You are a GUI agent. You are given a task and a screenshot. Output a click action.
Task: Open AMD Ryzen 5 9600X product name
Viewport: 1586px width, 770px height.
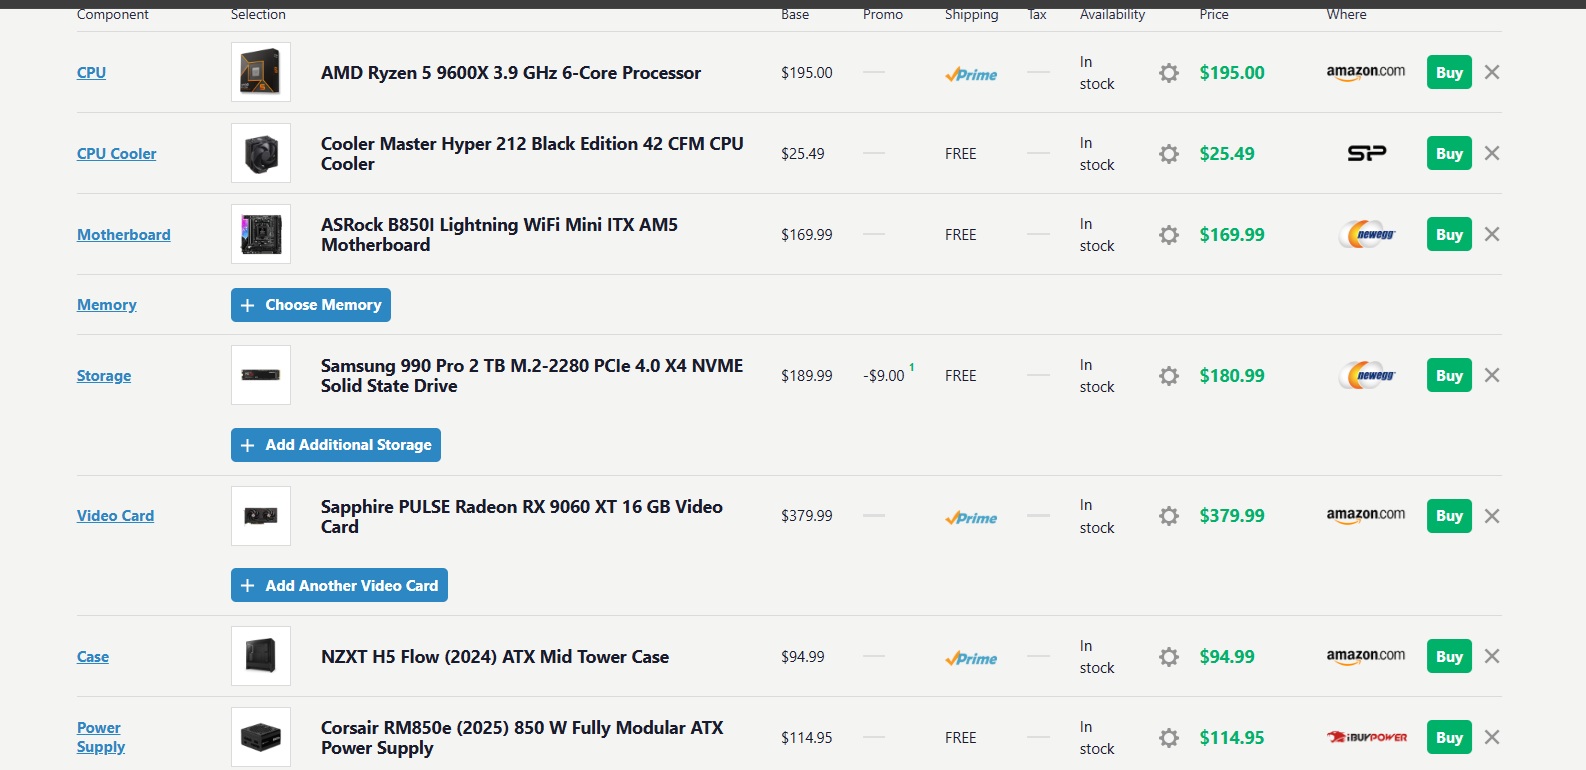click(511, 73)
